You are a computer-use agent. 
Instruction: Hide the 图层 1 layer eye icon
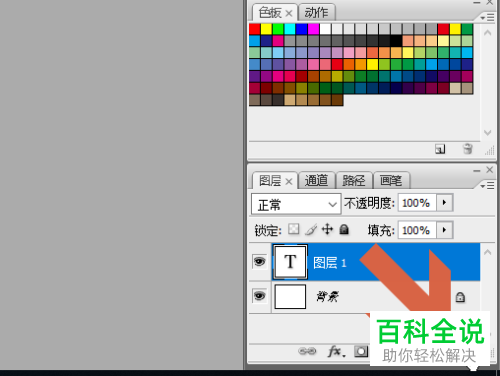point(260,262)
